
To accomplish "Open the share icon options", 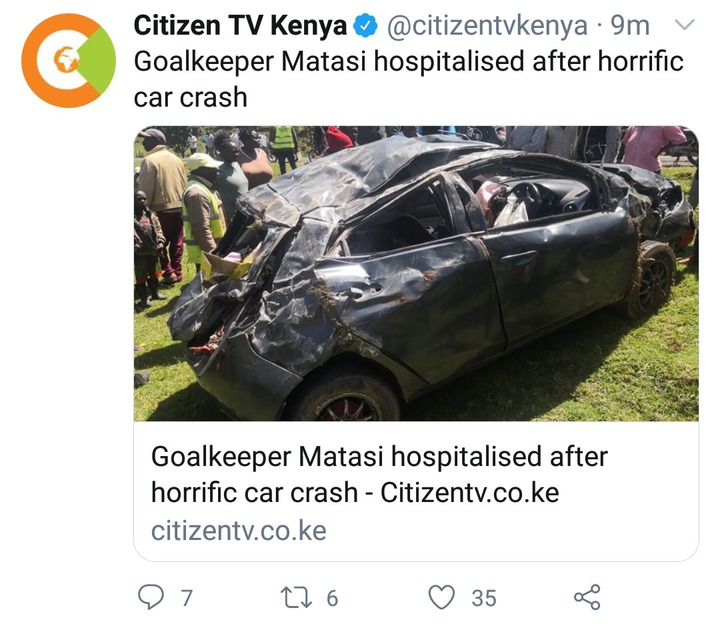I will [587, 597].
